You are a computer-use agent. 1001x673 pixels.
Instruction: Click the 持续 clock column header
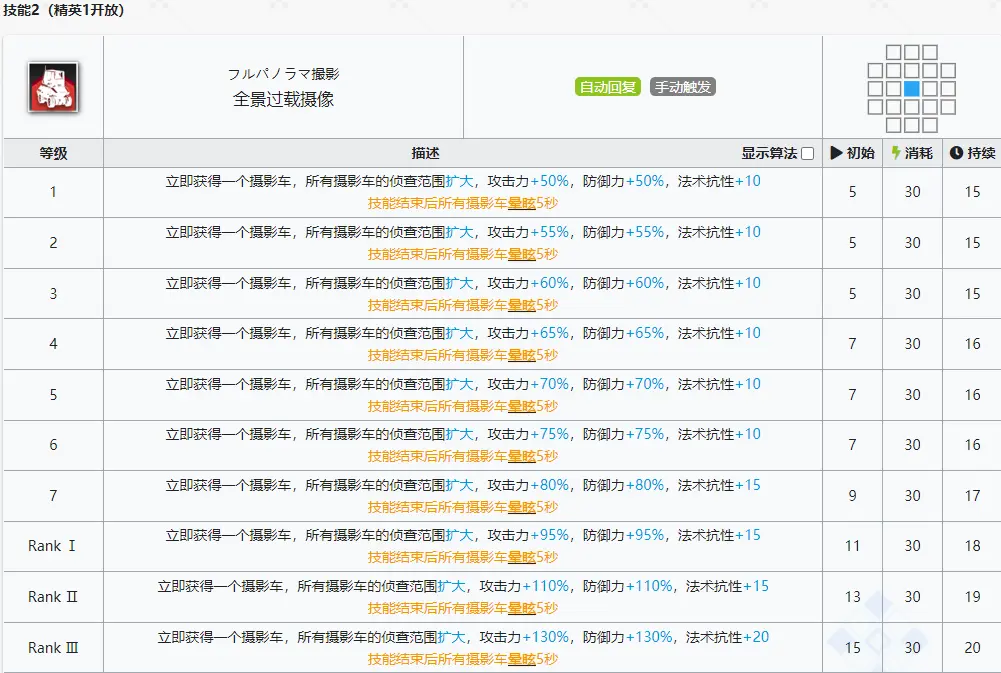(x=972, y=153)
